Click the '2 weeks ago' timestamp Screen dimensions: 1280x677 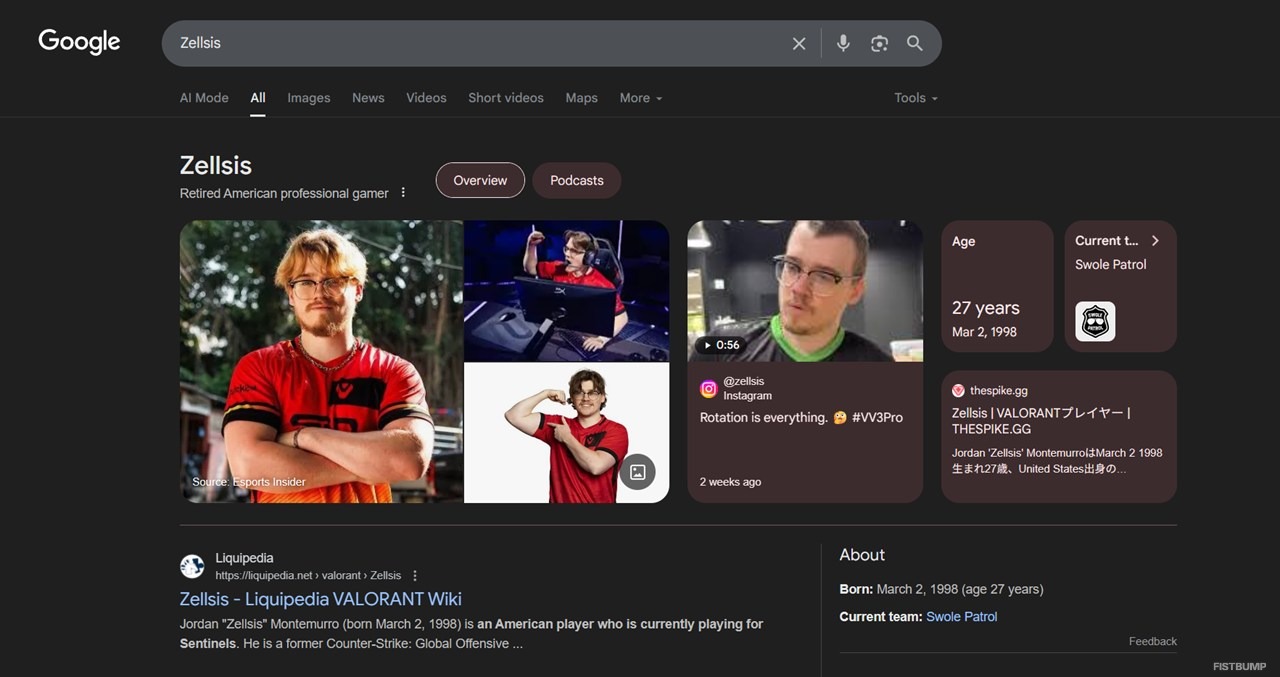(730, 482)
